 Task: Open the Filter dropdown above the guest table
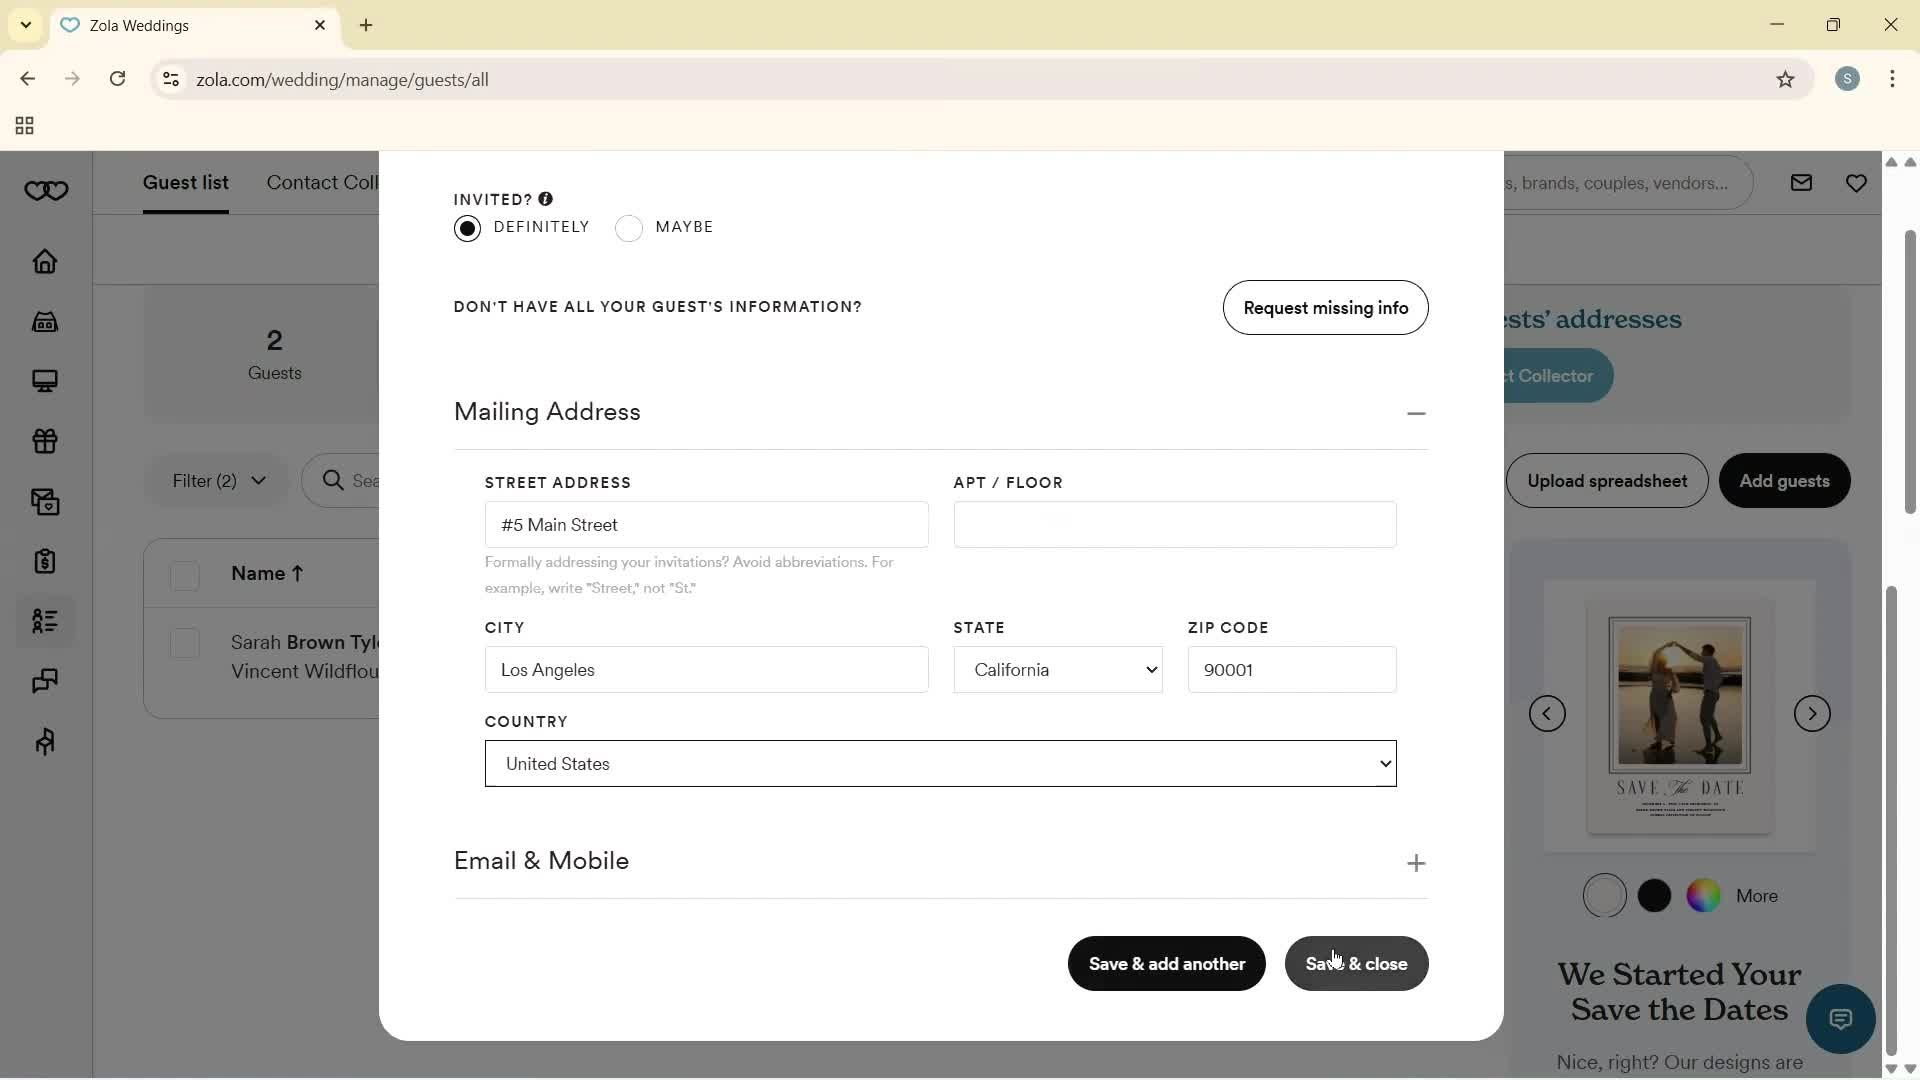(x=216, y=481)
